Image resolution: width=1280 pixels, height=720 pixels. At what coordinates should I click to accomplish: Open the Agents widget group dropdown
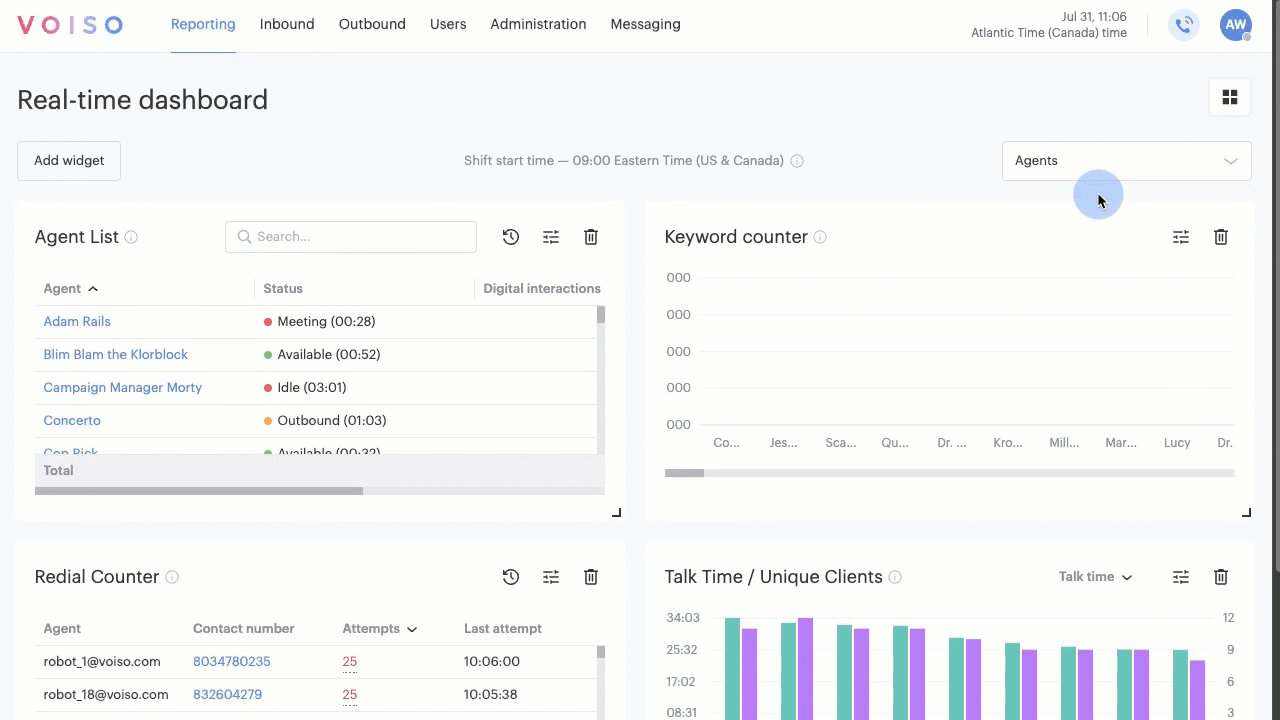[x=1126, y=160]
